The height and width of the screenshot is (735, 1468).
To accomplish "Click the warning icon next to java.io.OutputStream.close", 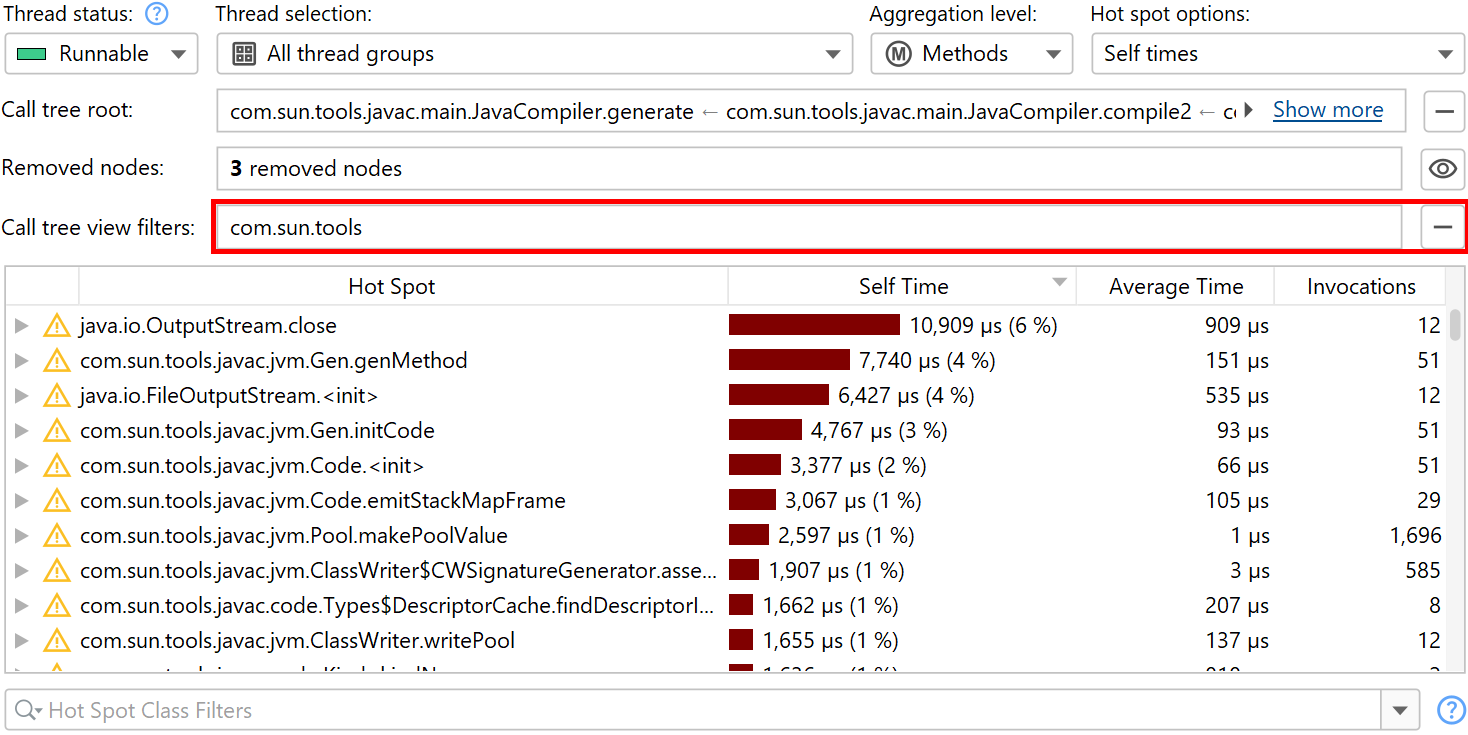I will click(x=56, y=326).
